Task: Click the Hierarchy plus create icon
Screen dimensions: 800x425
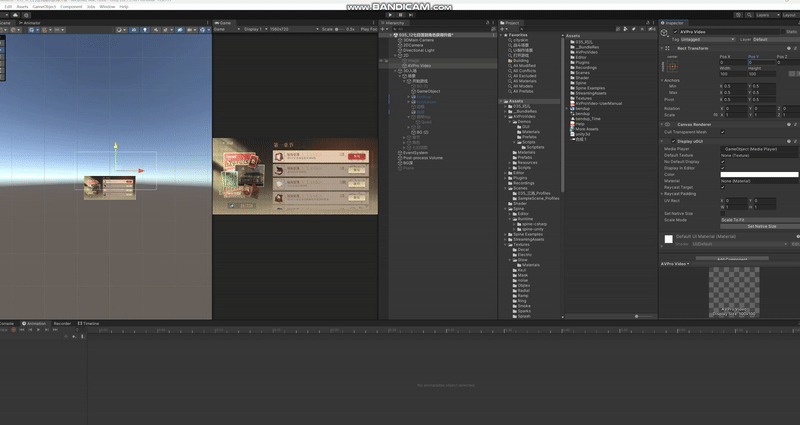Action: pos(383,29)
